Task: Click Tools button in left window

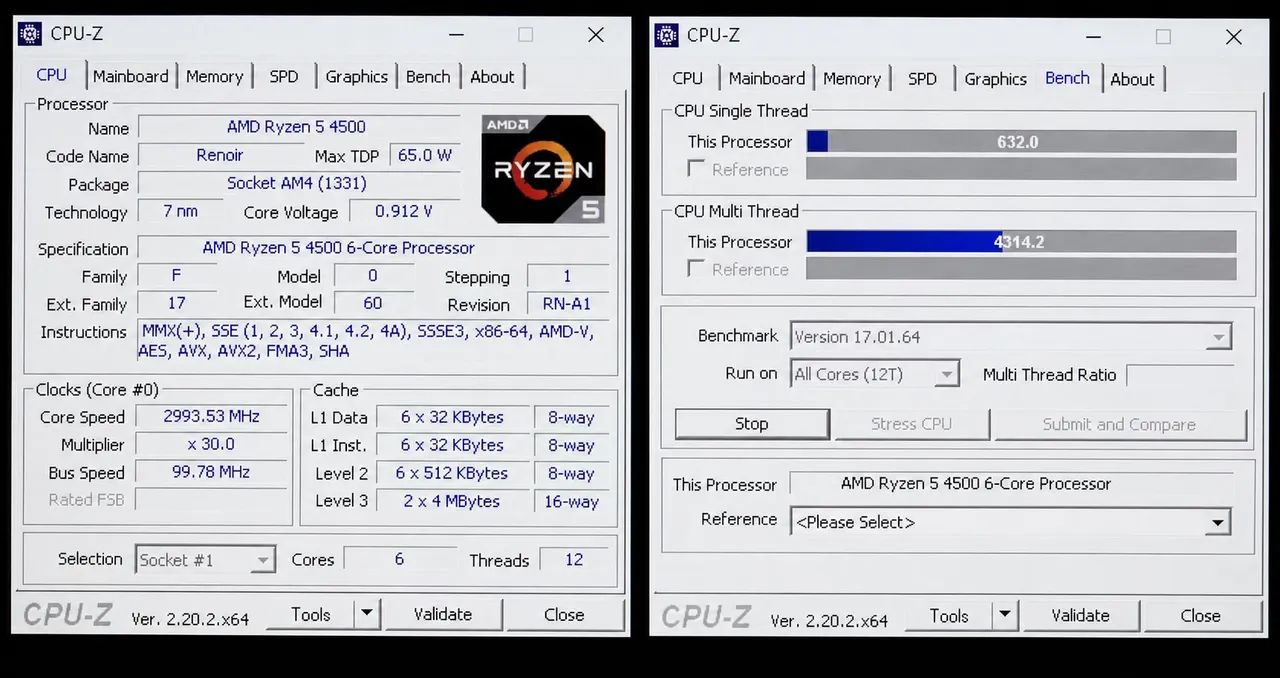Action: point(311,614)
